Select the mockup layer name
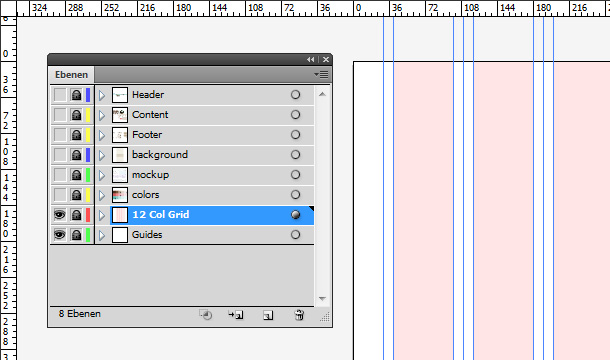The image size is (610, 360). 151,175
